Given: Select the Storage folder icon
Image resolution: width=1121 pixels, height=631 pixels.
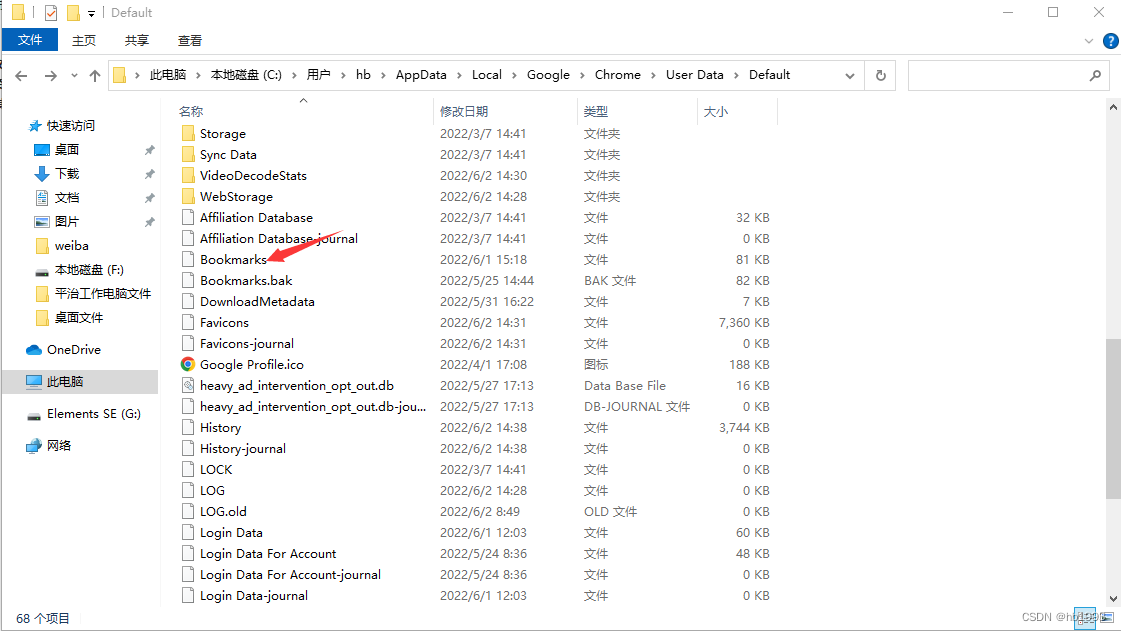Looking at the screenshot, I should [x=188, y=134].
